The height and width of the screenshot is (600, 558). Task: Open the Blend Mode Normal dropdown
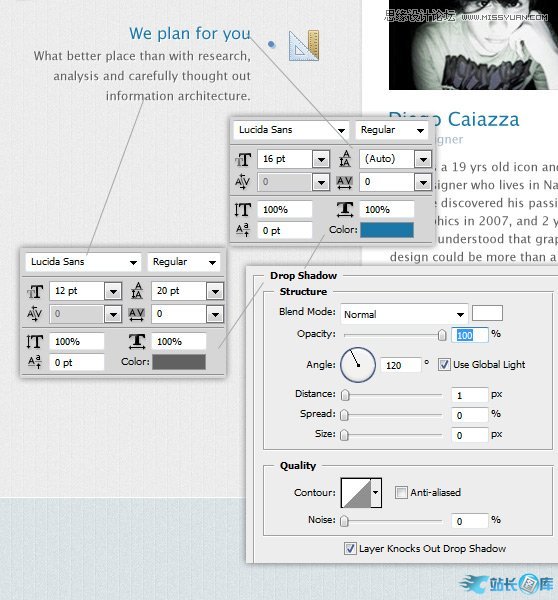[x=404, y=315]
